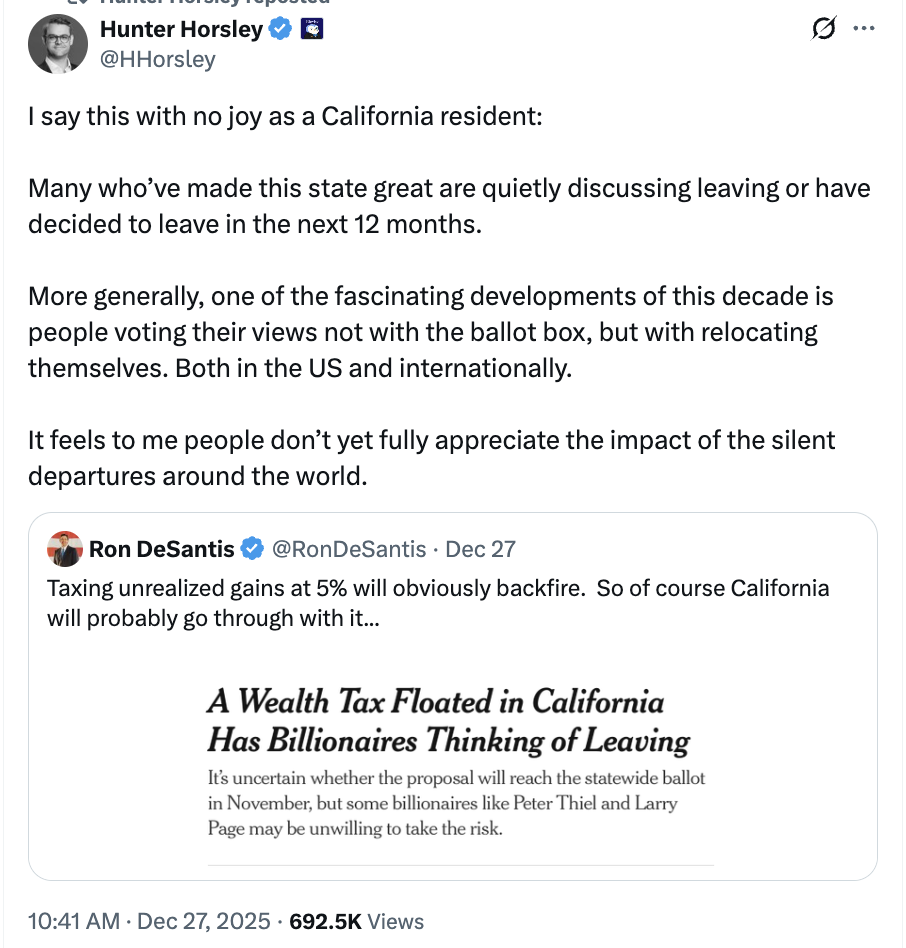The image size is (906, 948).
Task: Click the blue verified badge beside Hunter Horsley
Action: 281,30
